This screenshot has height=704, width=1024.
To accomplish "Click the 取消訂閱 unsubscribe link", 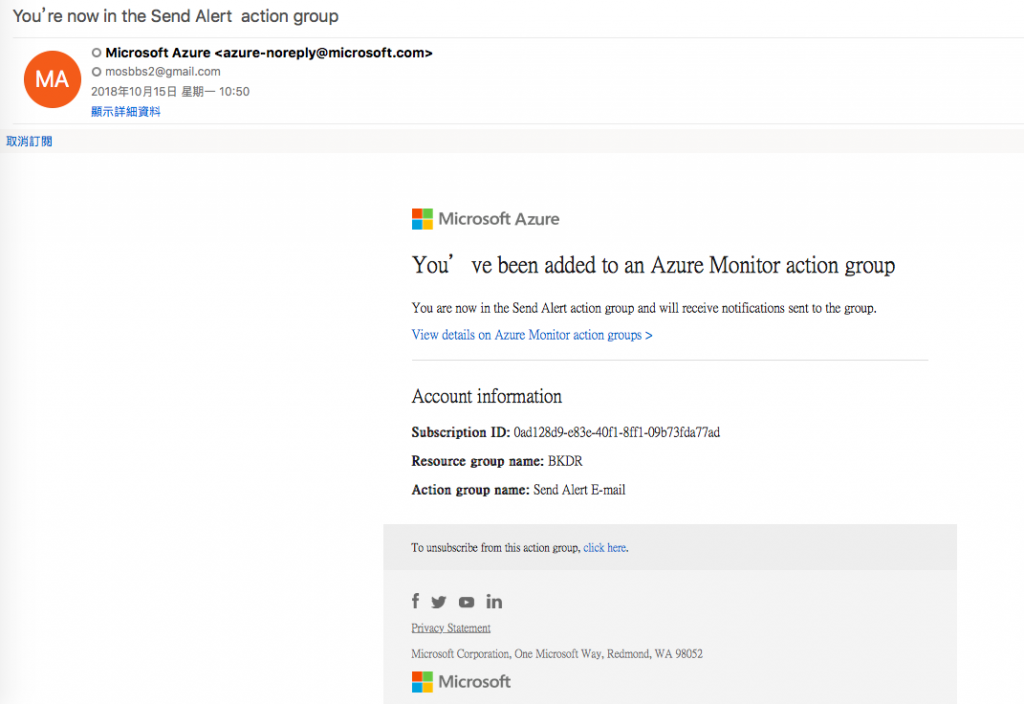I will point(29,141).
